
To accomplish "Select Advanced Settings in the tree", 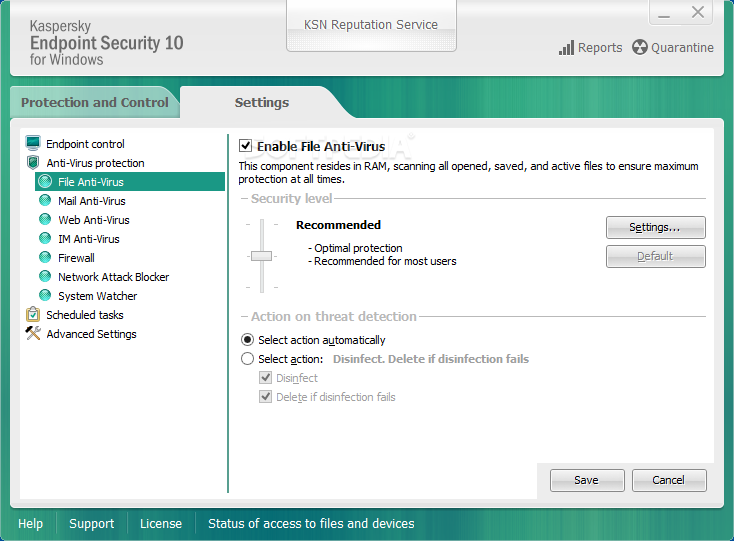I will pos(91,334).
